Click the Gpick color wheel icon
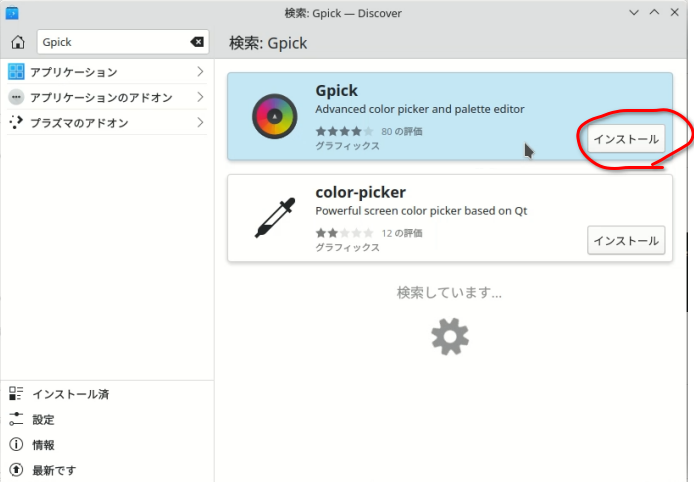The height and width of the screenshot is (482, 694). [274, 116]
